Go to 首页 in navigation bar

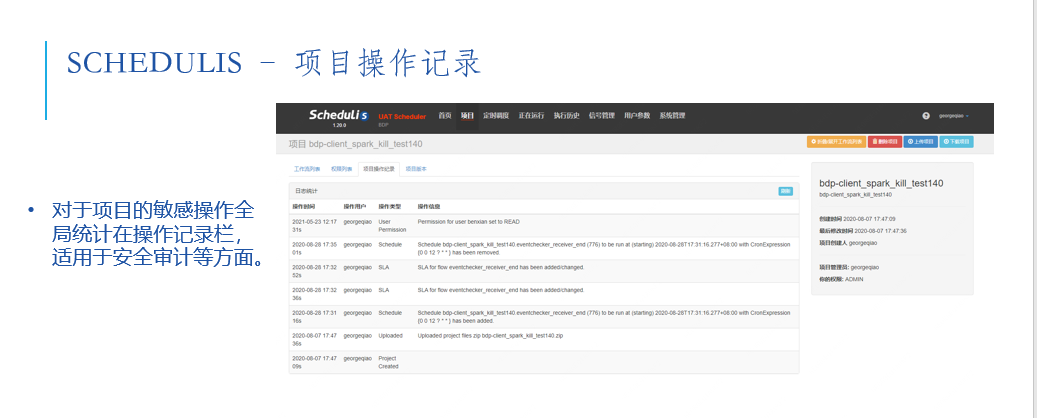[x=444, y=116]
